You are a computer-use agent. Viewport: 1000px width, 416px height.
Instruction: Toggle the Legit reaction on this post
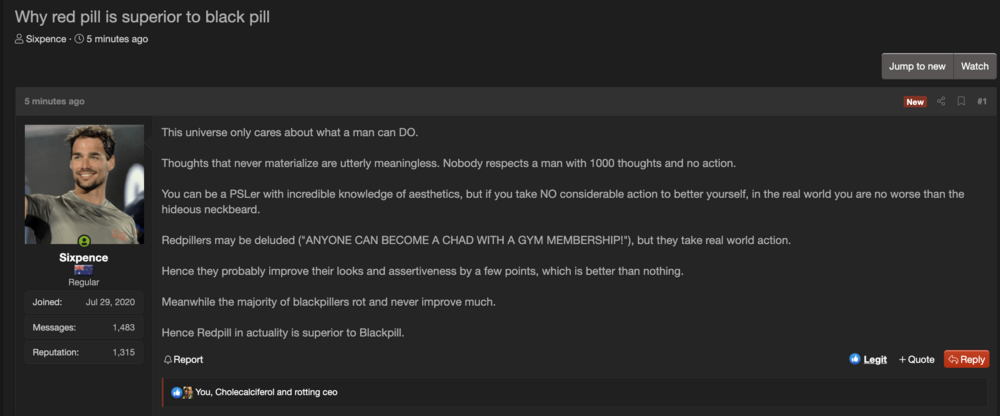coord(868,359)
